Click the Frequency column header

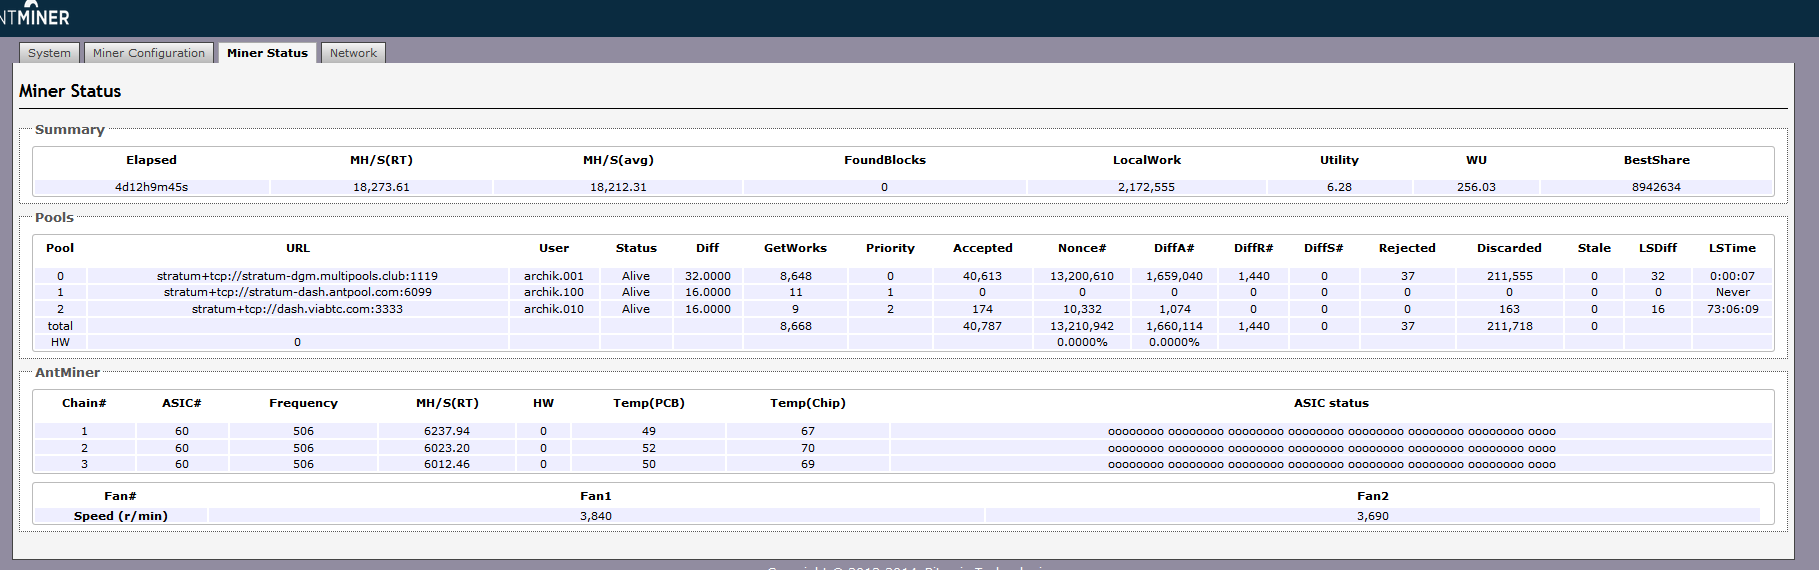pos(303,403)
